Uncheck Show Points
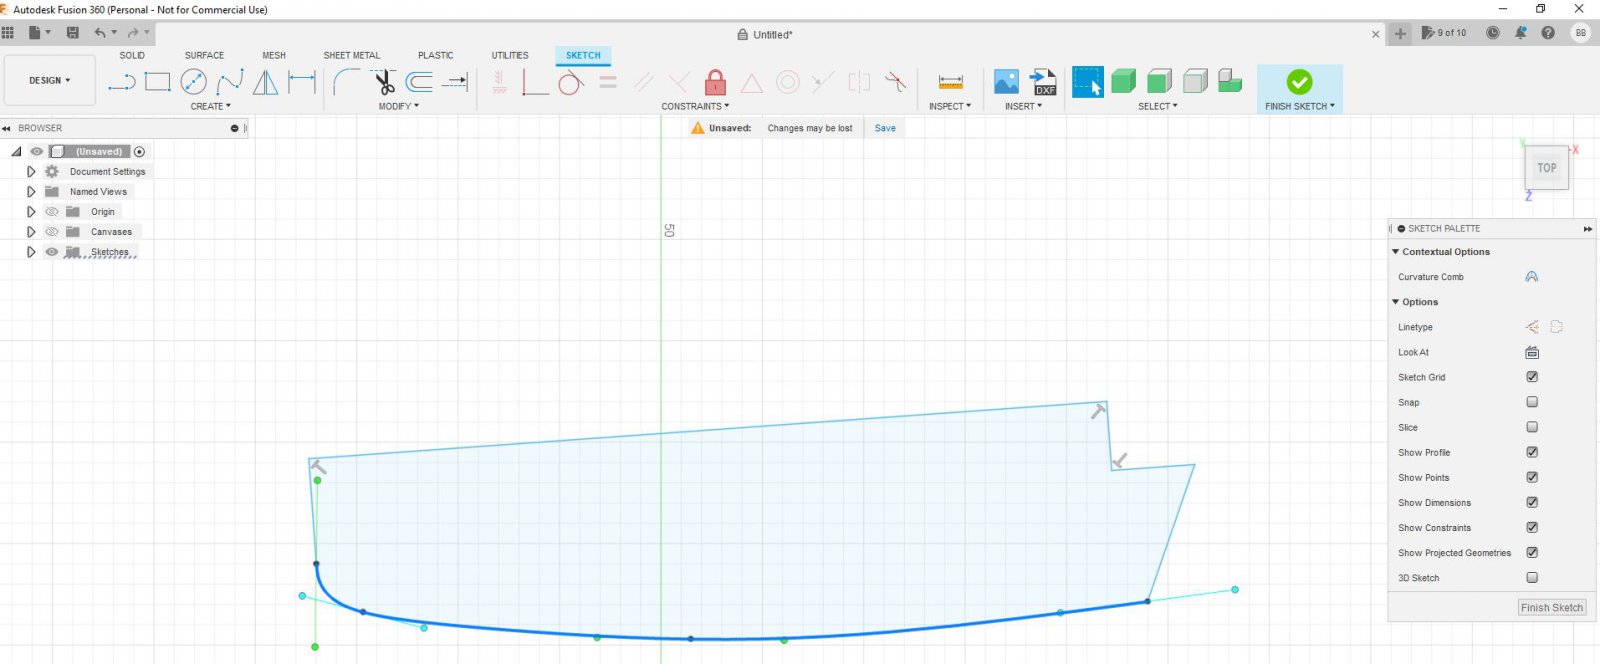Image resolution: width=1600 pixels, height=664 pixels. [1532, 477]
